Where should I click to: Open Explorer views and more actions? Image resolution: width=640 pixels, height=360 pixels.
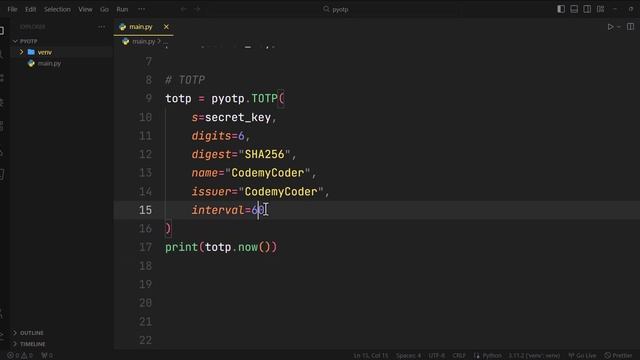[x=101, y=27]
